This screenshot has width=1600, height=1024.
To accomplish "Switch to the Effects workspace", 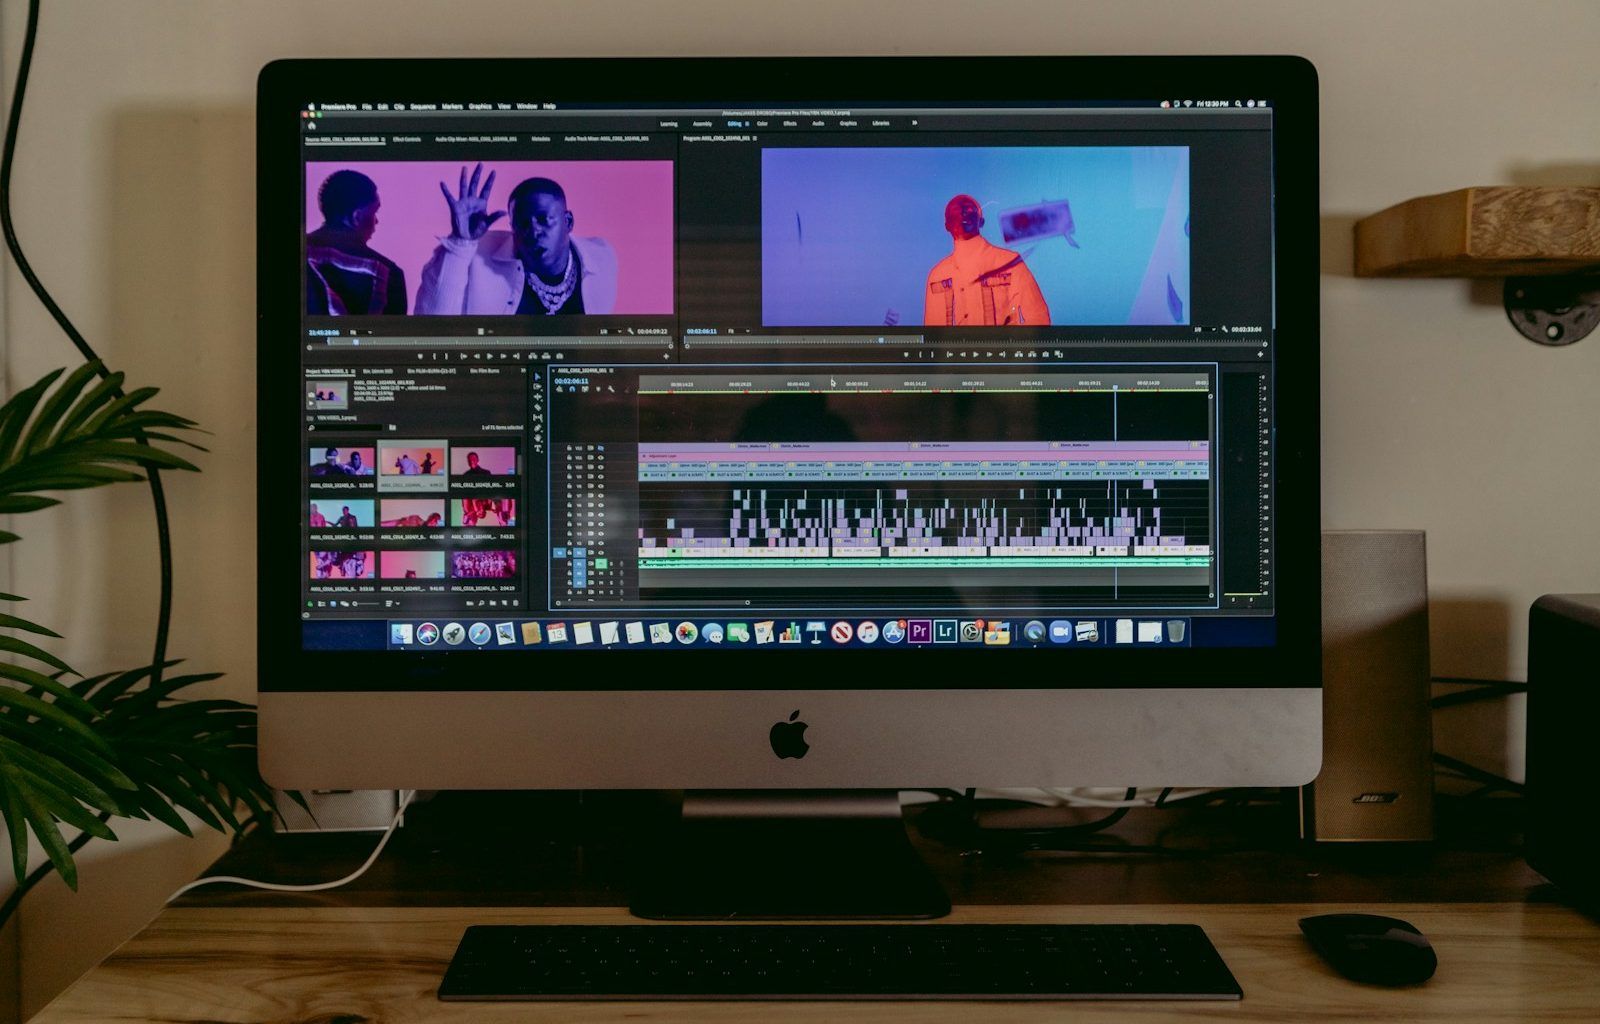I will pyautogui.click(x=790, y=123).
